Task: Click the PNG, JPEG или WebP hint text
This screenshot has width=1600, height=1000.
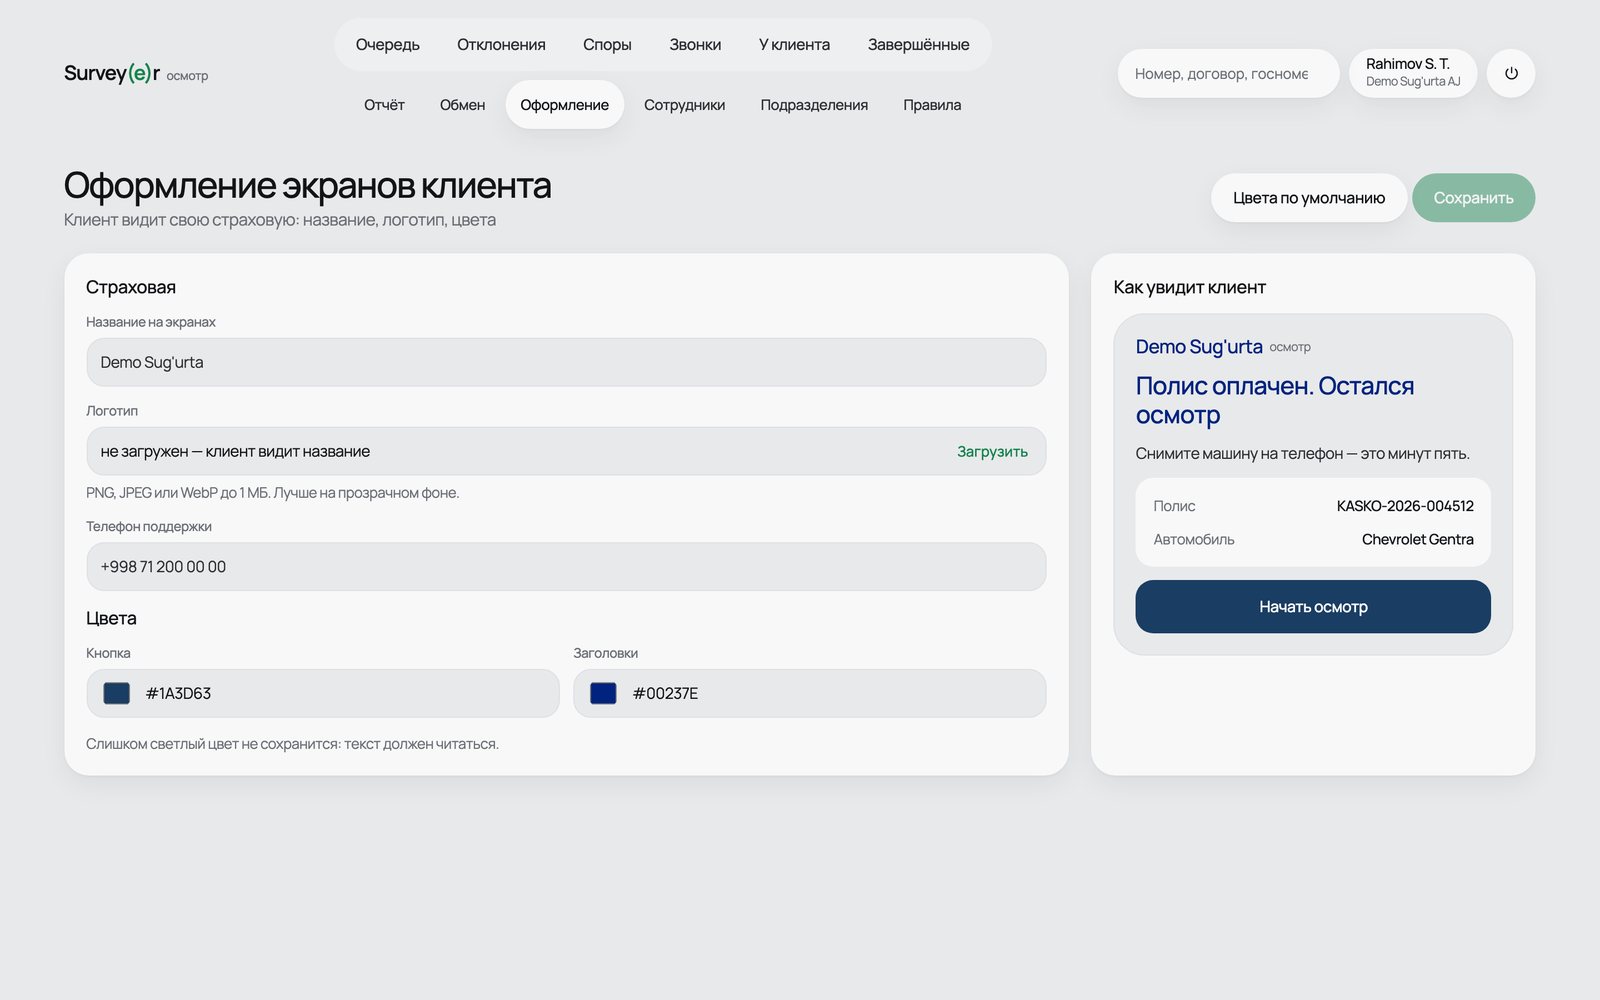Action: 273,493
